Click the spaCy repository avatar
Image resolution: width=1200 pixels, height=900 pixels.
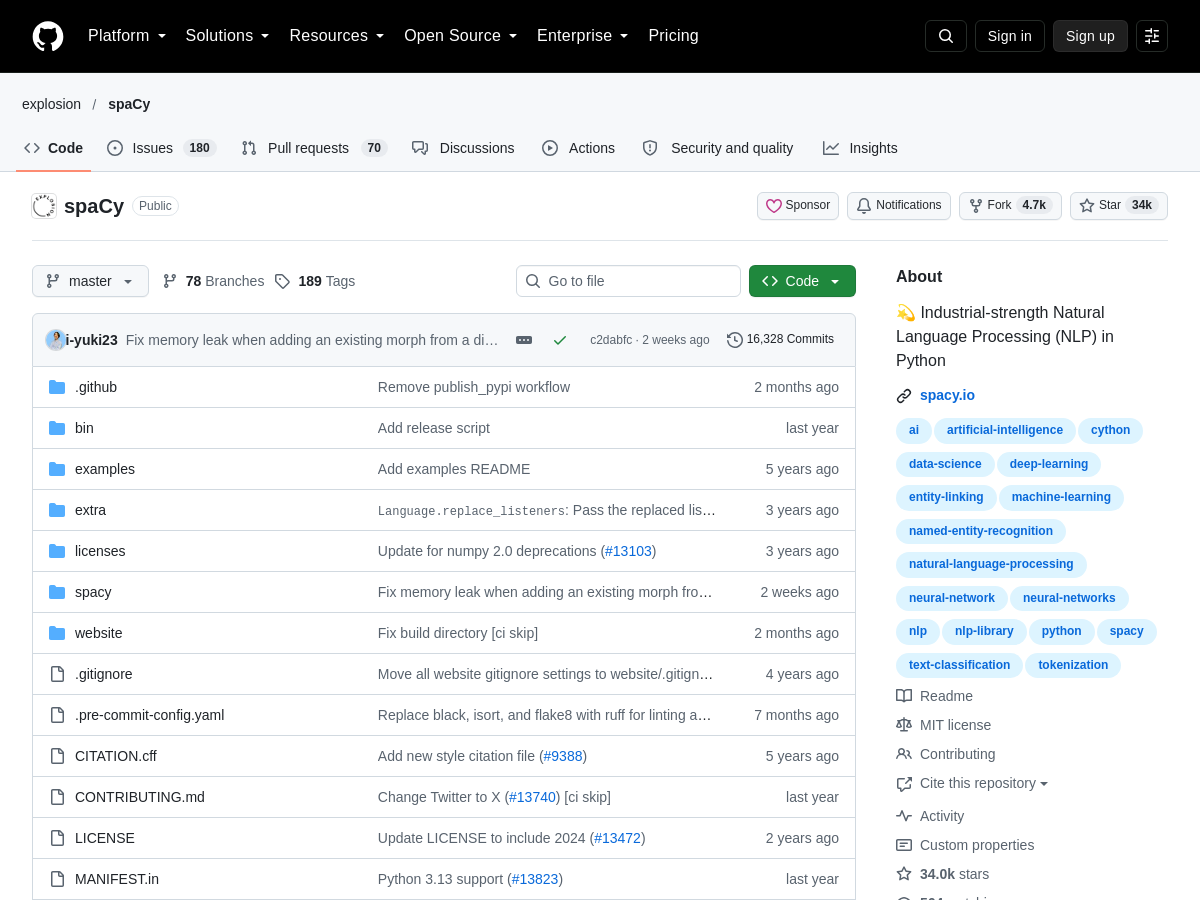tap(44, 206)
